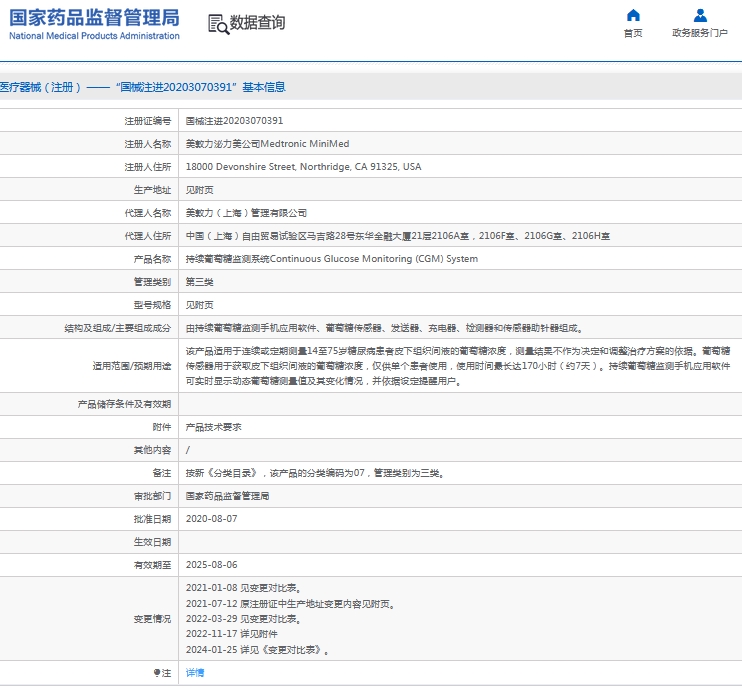The height and width of the screenshot is (689, 742).
Task: Click the 2021-07-12 change entry
Action: click(x=291, y=604)
